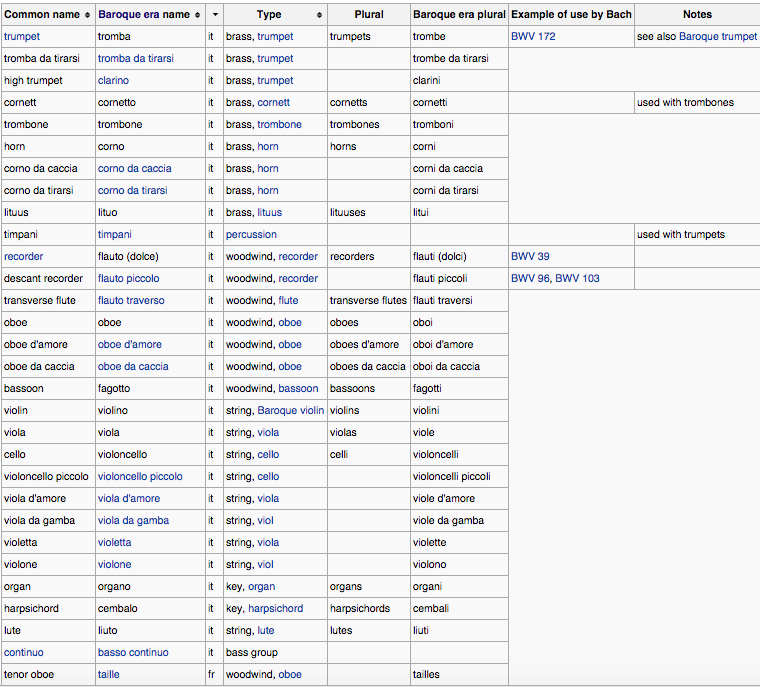Open the BWV 103 link
The image size is (760, 687).
(x=577, y=278)
